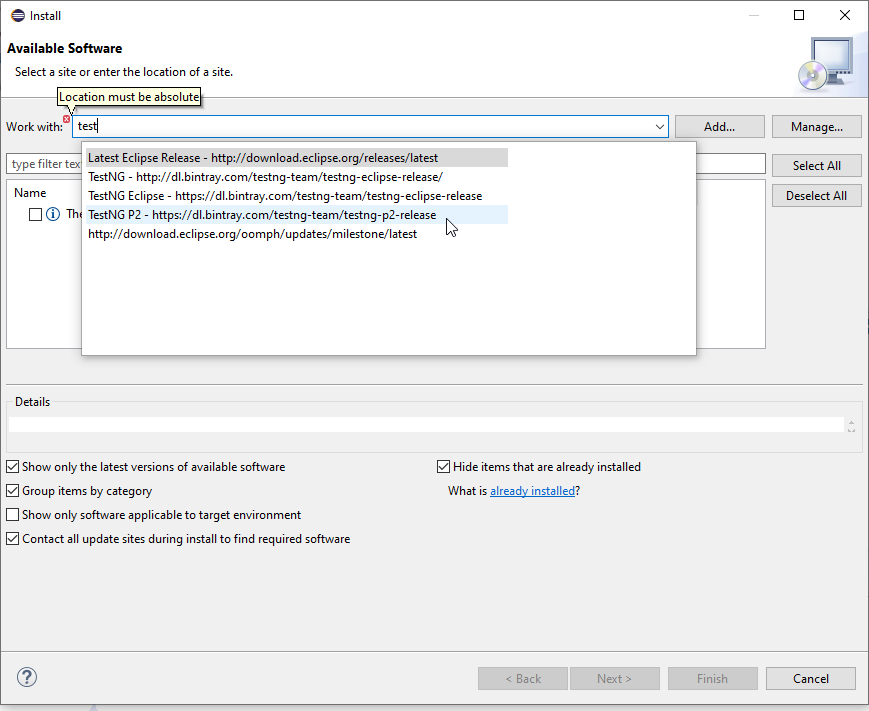Click the Add... button
The image size is (869, 711).
[719, 127]
